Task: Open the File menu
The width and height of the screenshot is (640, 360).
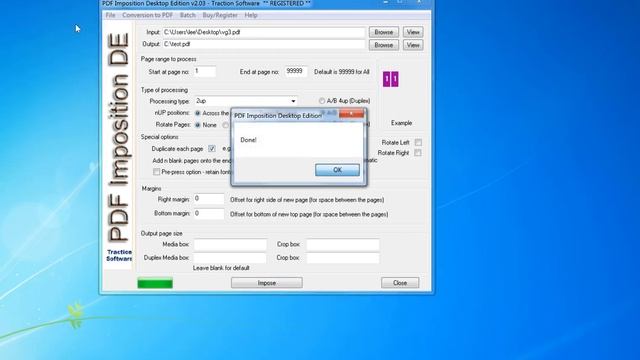Action: (x=111, y=15)
